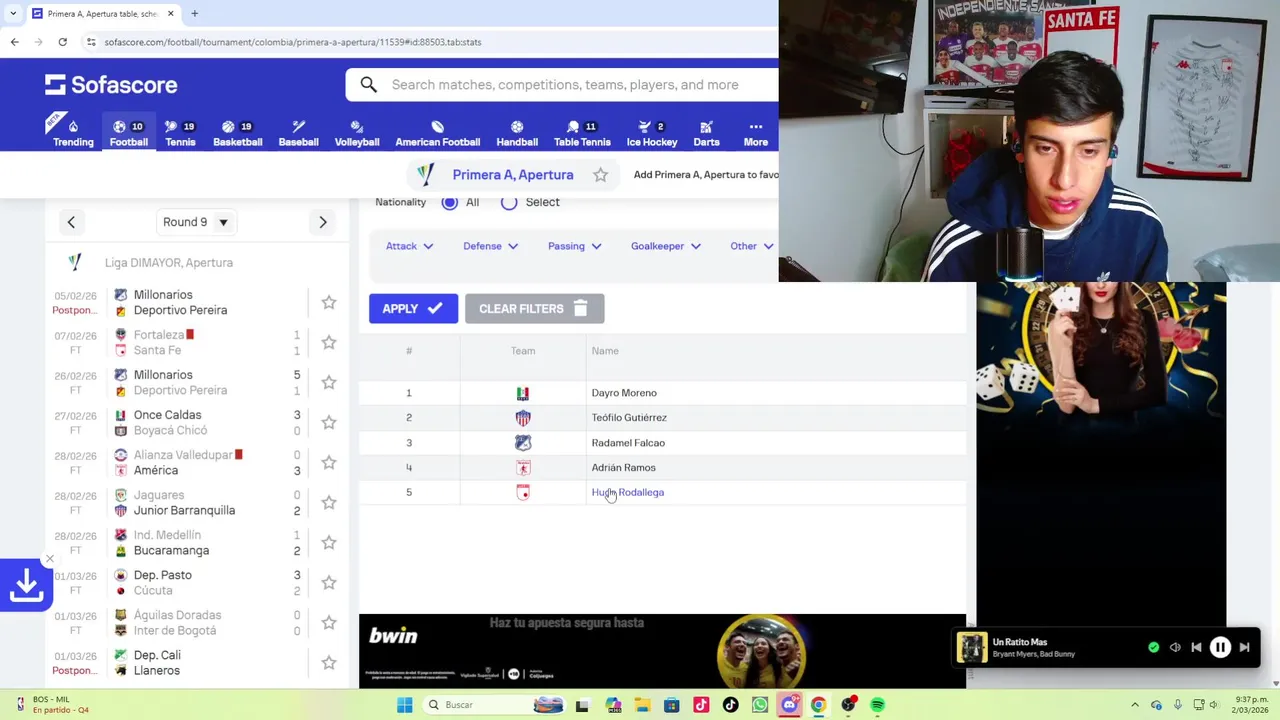Open the American Football sport icon
The height and width of the screenshot is (720, 1280).
click(437, 133)
